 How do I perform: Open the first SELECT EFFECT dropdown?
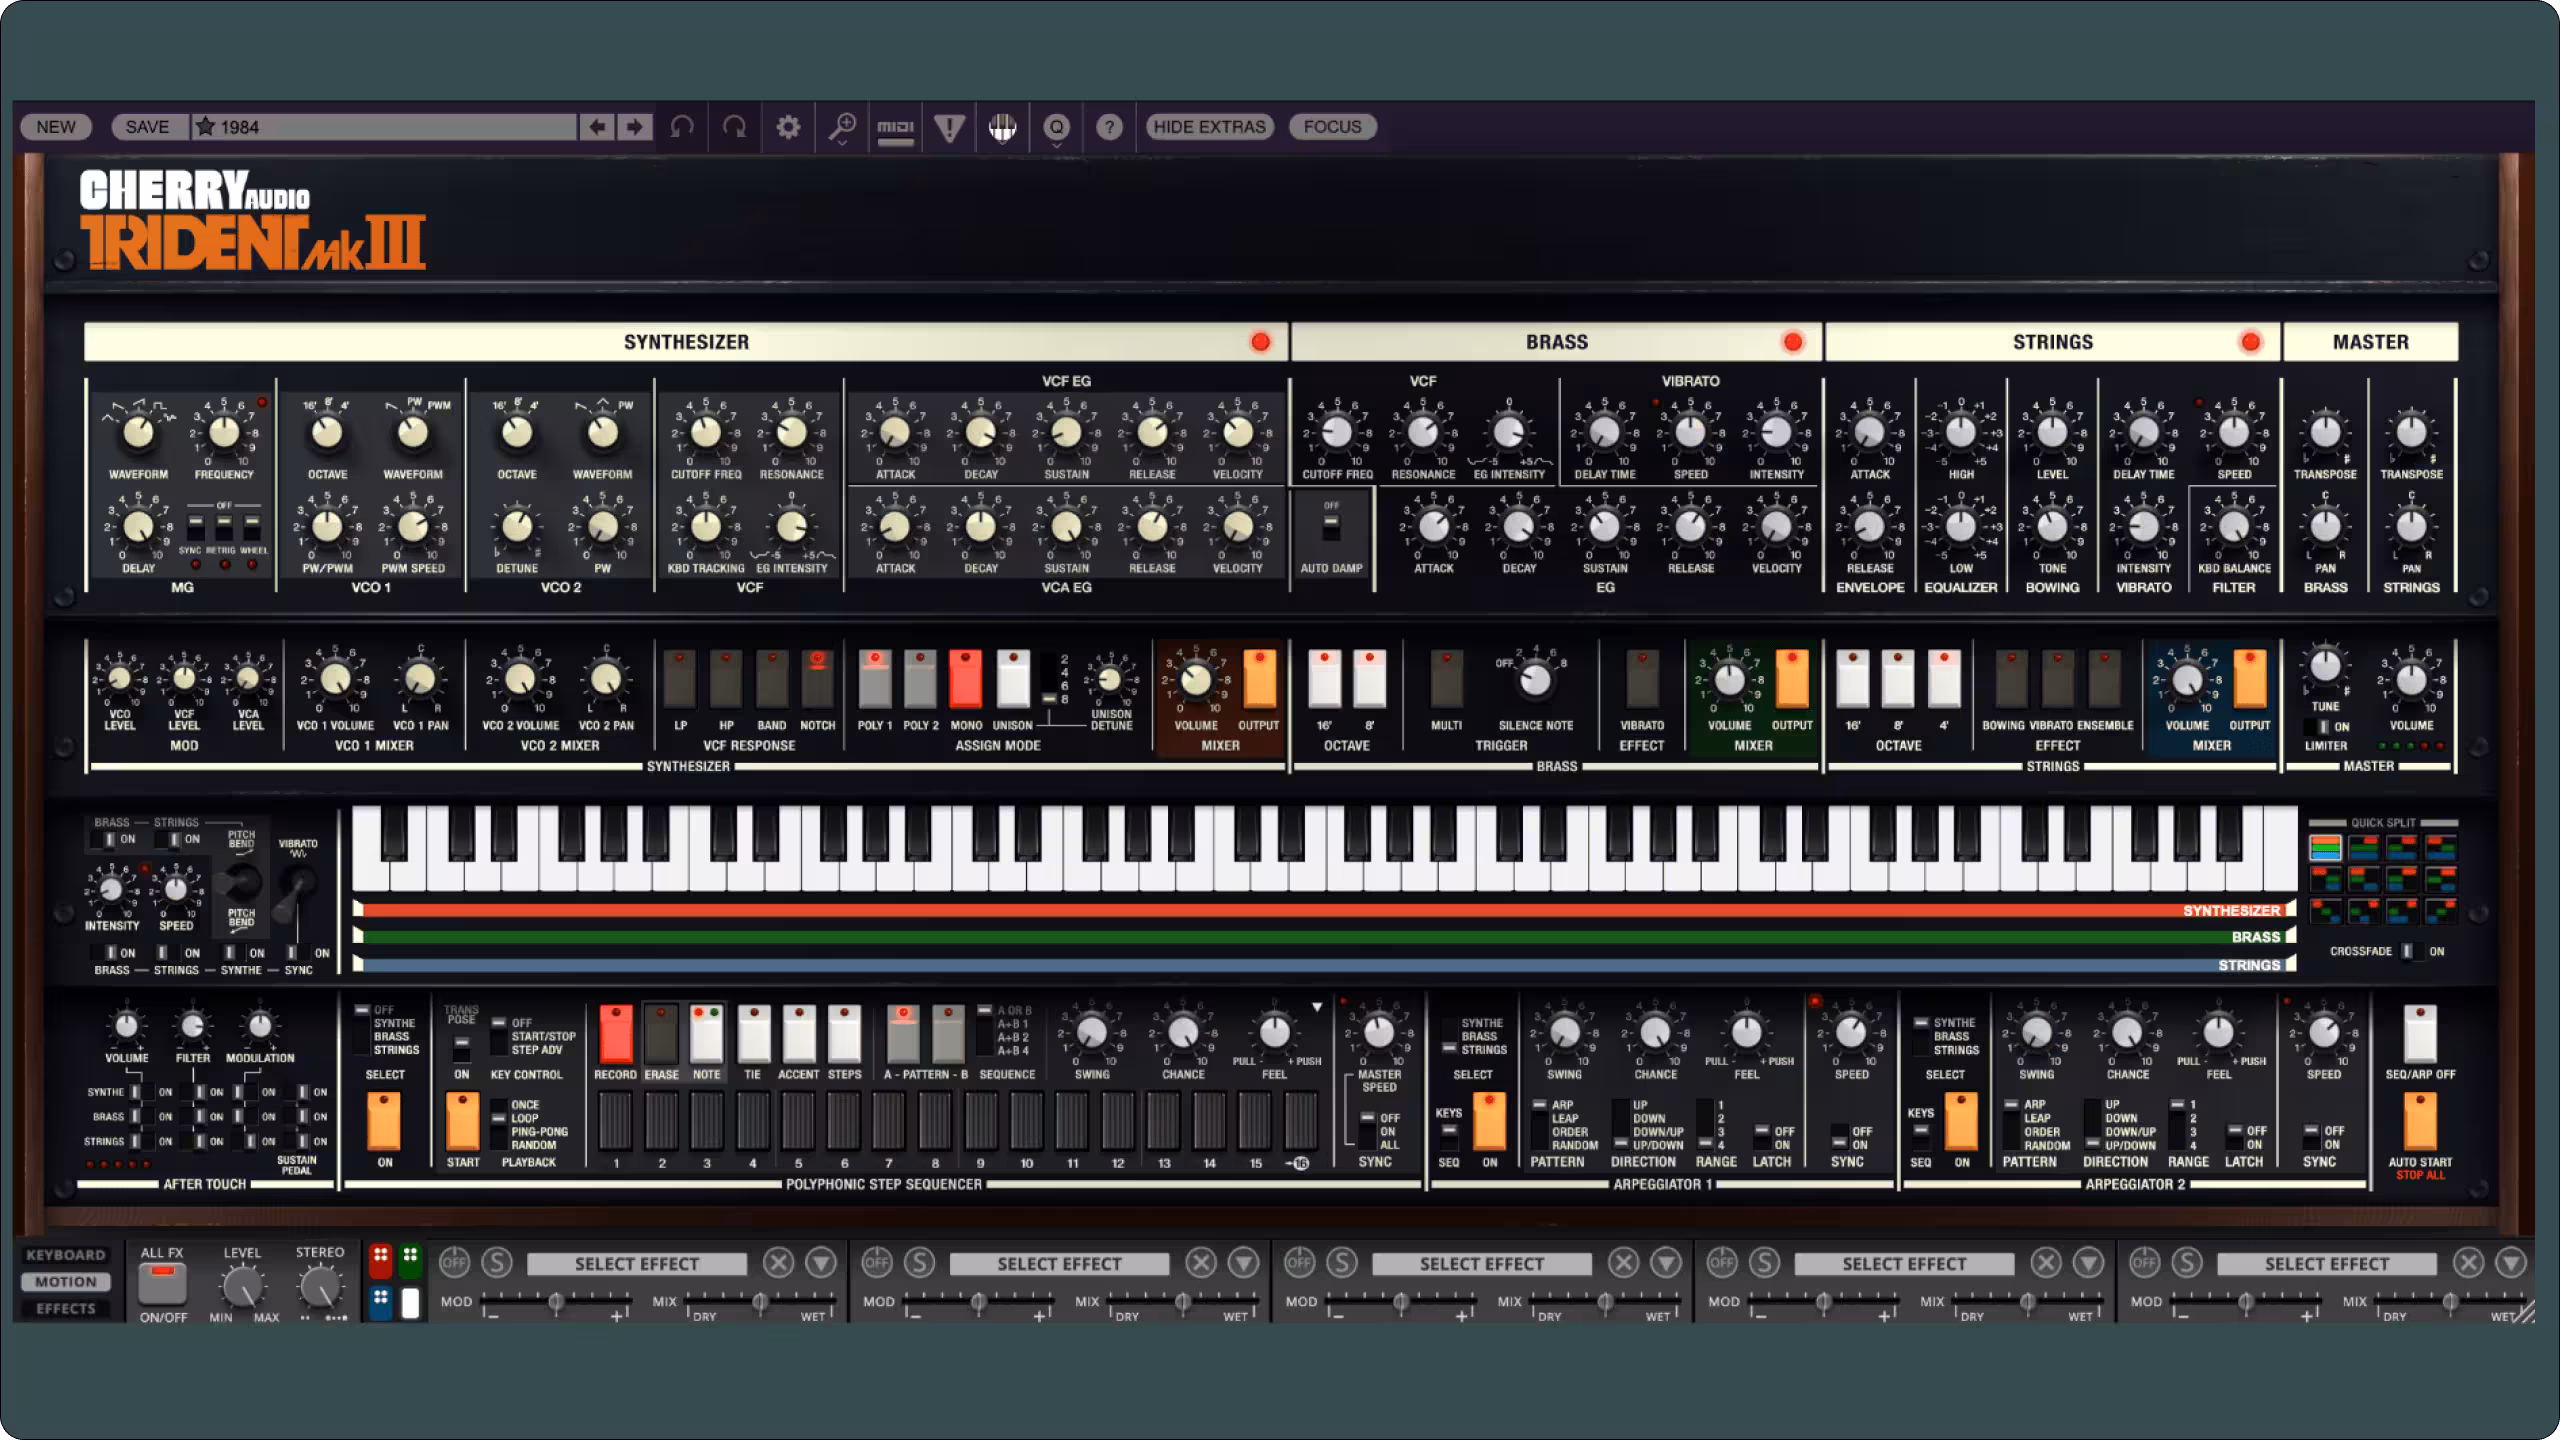tap(636, 1264)
